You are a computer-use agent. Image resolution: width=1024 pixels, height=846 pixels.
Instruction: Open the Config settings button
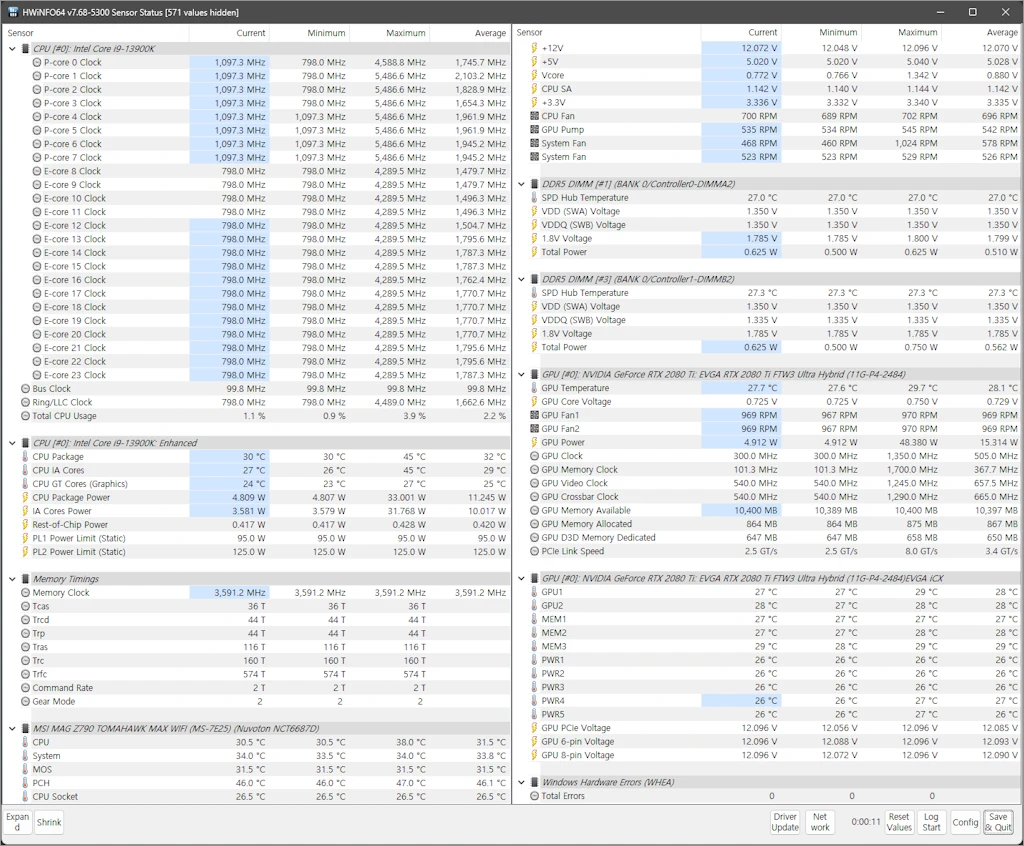point(965,822)
